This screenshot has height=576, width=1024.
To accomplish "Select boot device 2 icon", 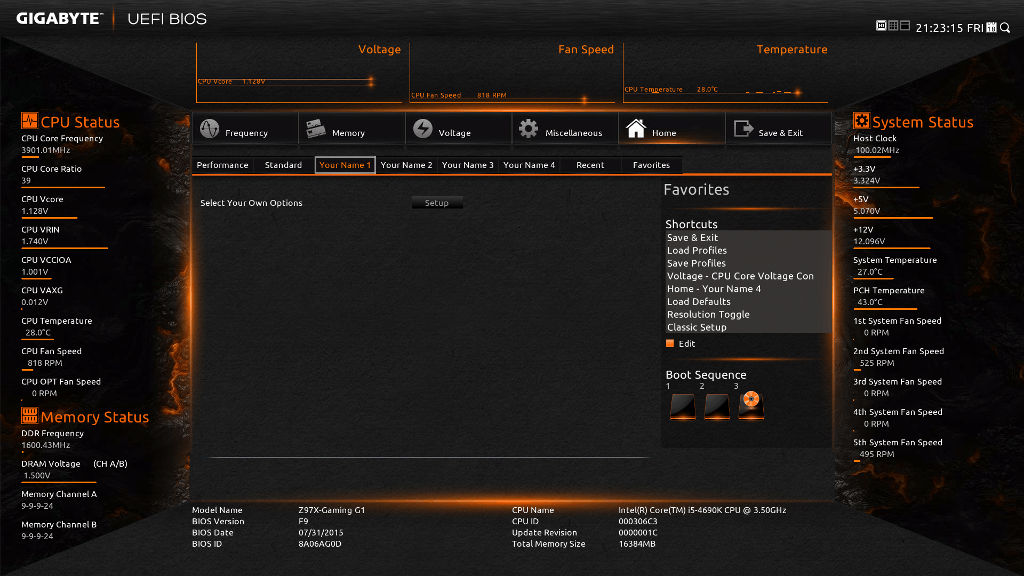I will tap(716, 406).
